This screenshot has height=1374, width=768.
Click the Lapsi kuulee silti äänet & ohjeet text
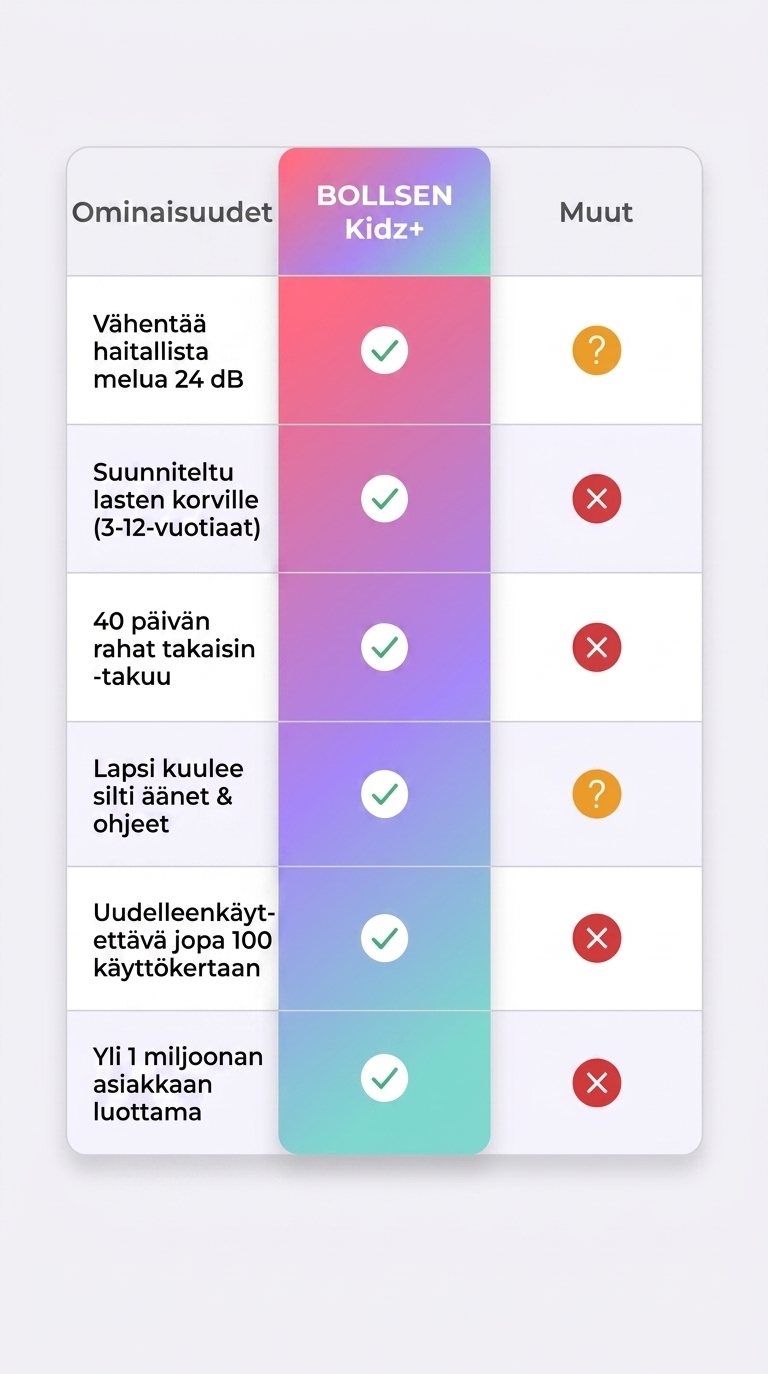click(168, 796)
